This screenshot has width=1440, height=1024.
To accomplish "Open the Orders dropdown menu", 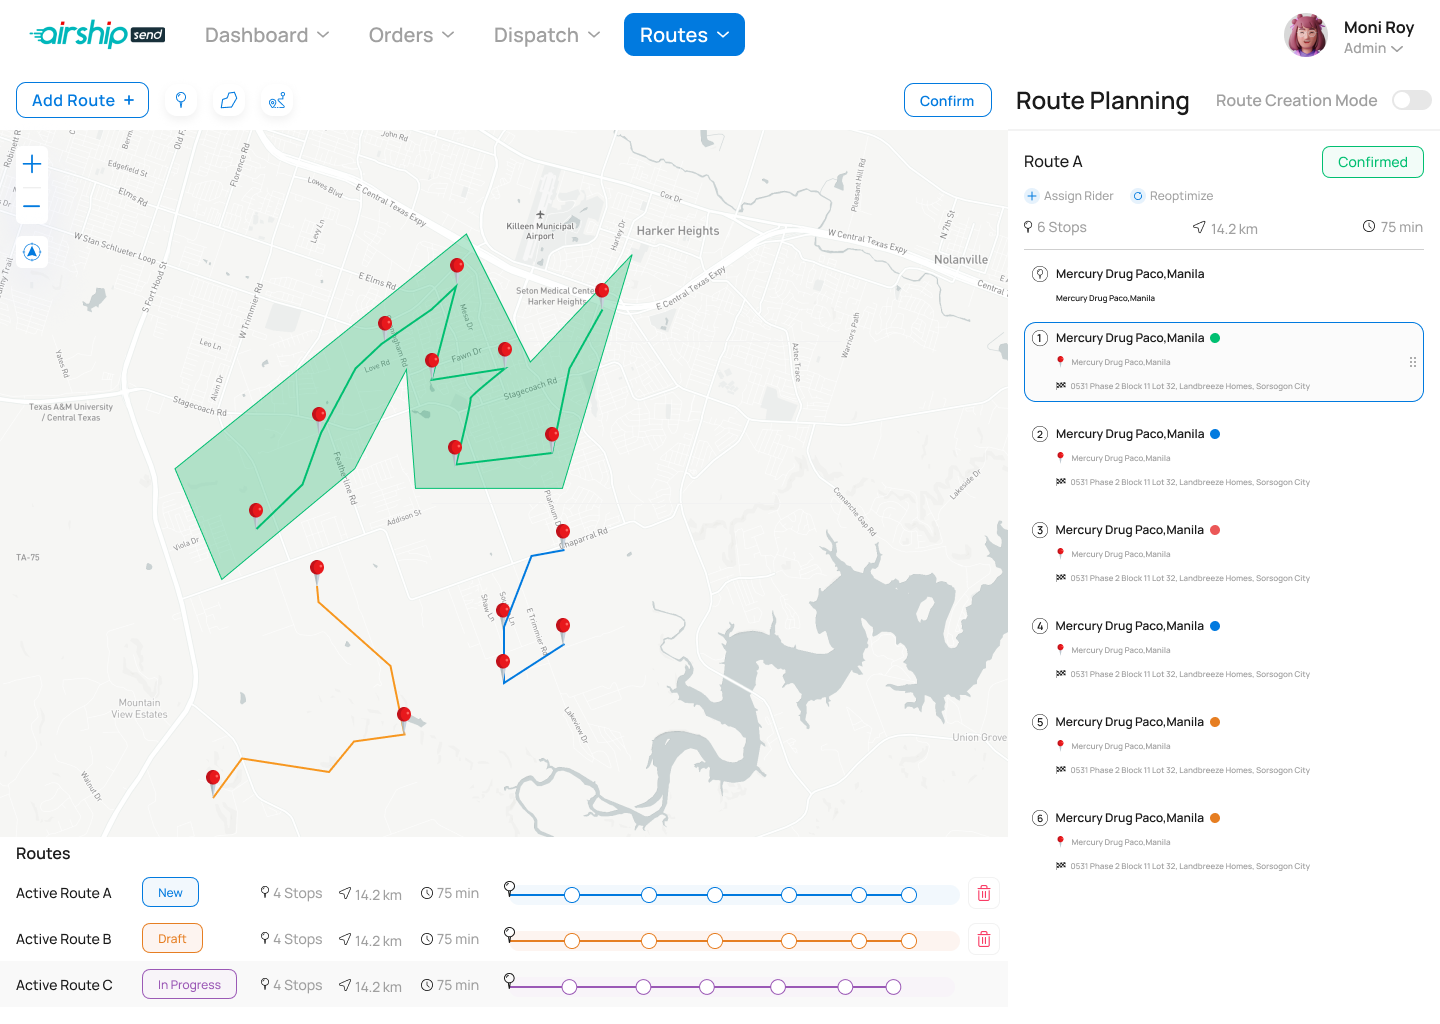I will pyautogui.click(x=411, y=35).
